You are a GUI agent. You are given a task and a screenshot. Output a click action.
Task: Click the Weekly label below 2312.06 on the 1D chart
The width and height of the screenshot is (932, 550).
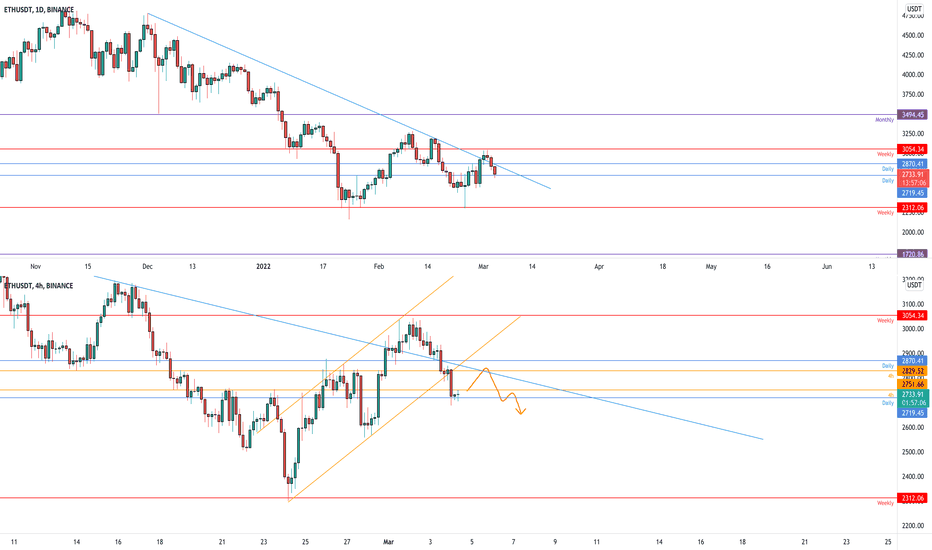click(x=886, y=213)
